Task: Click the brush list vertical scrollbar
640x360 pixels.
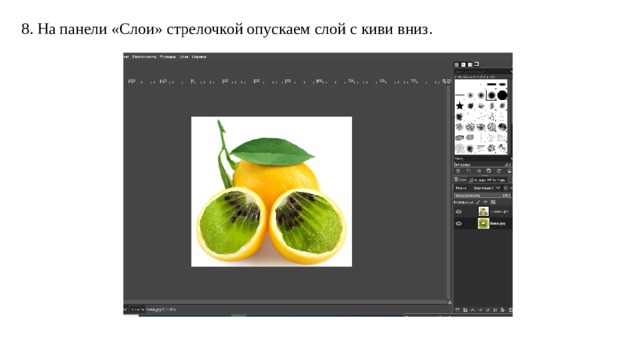Action: pyautogui.click(x=509, y=118)
